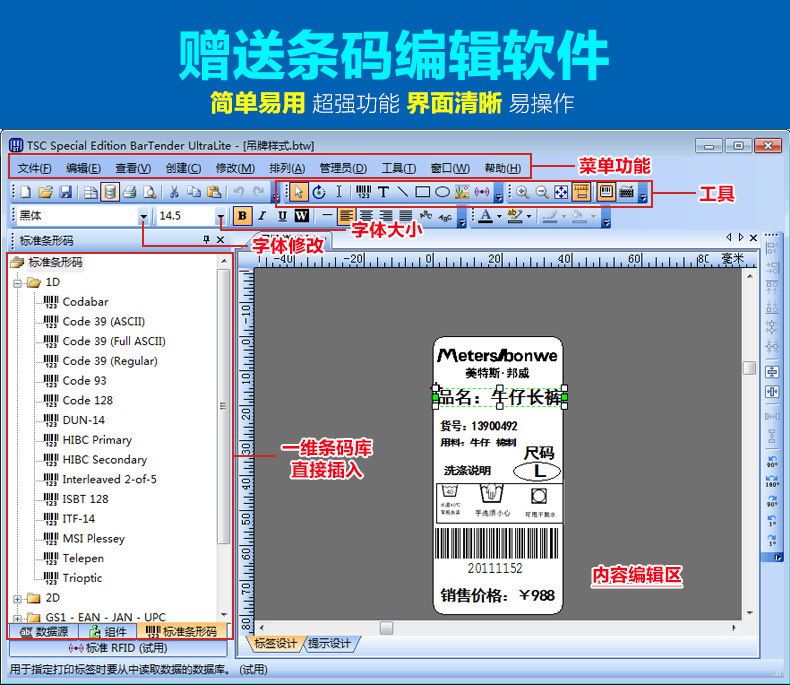The width and height of the screenshot is (790, 685).
Task: Toggle right text alignment
Action: (x=385, y=216)
